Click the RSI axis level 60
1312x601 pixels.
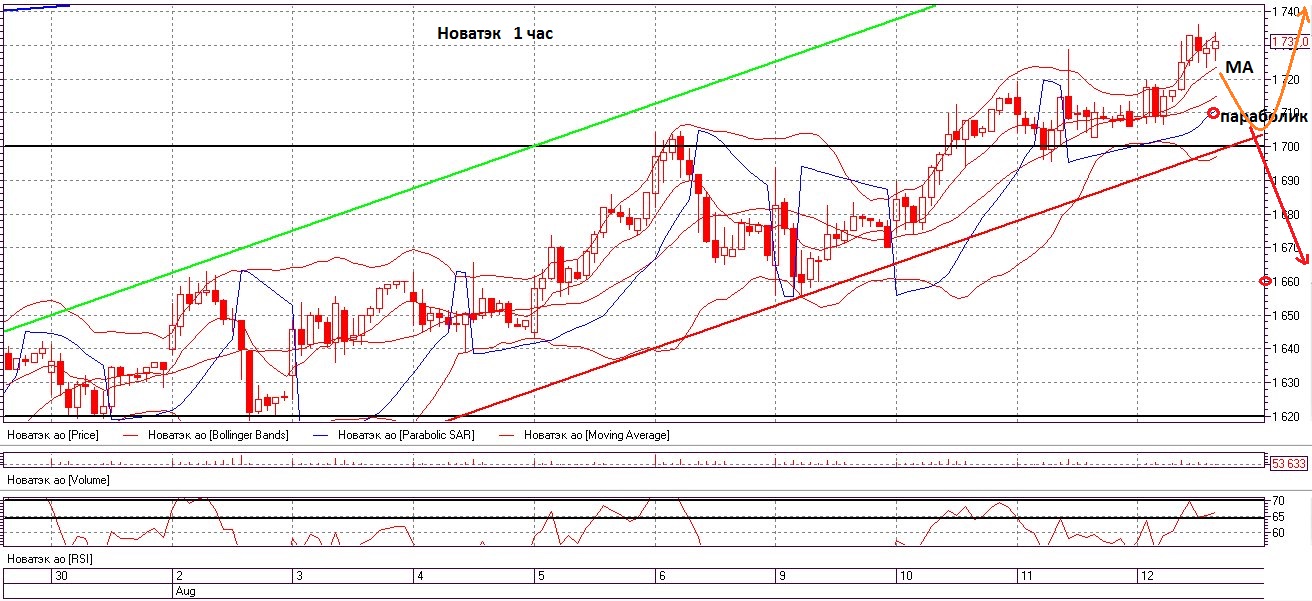tap(1278, 533)
